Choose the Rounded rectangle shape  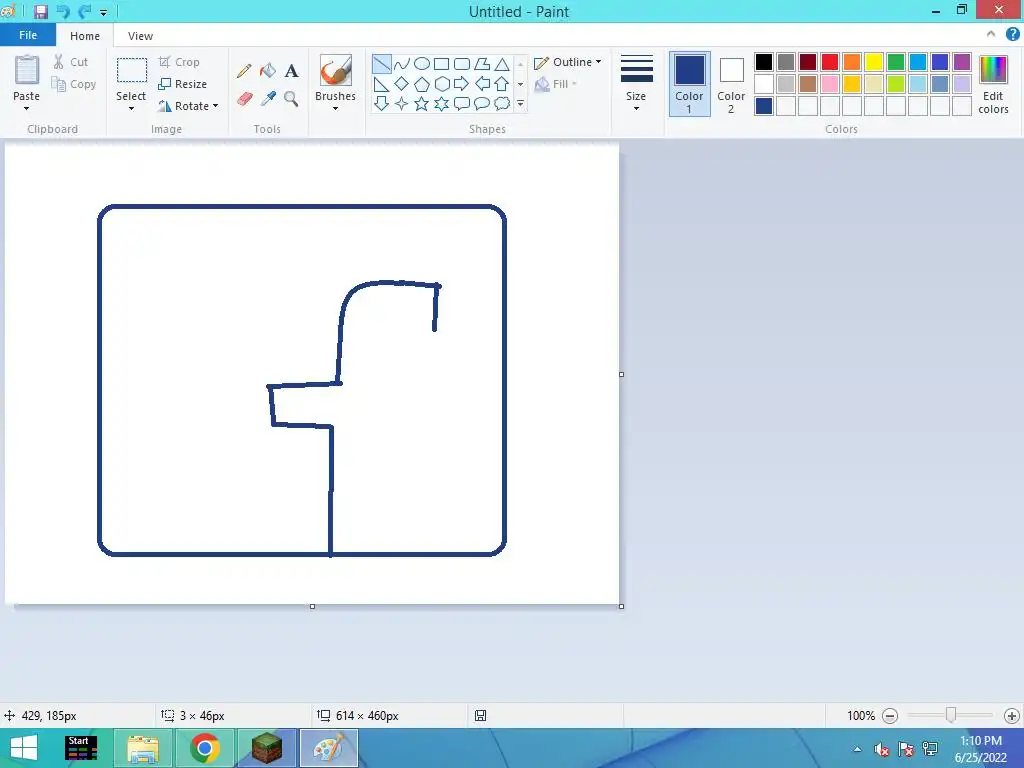coord(462,64)
